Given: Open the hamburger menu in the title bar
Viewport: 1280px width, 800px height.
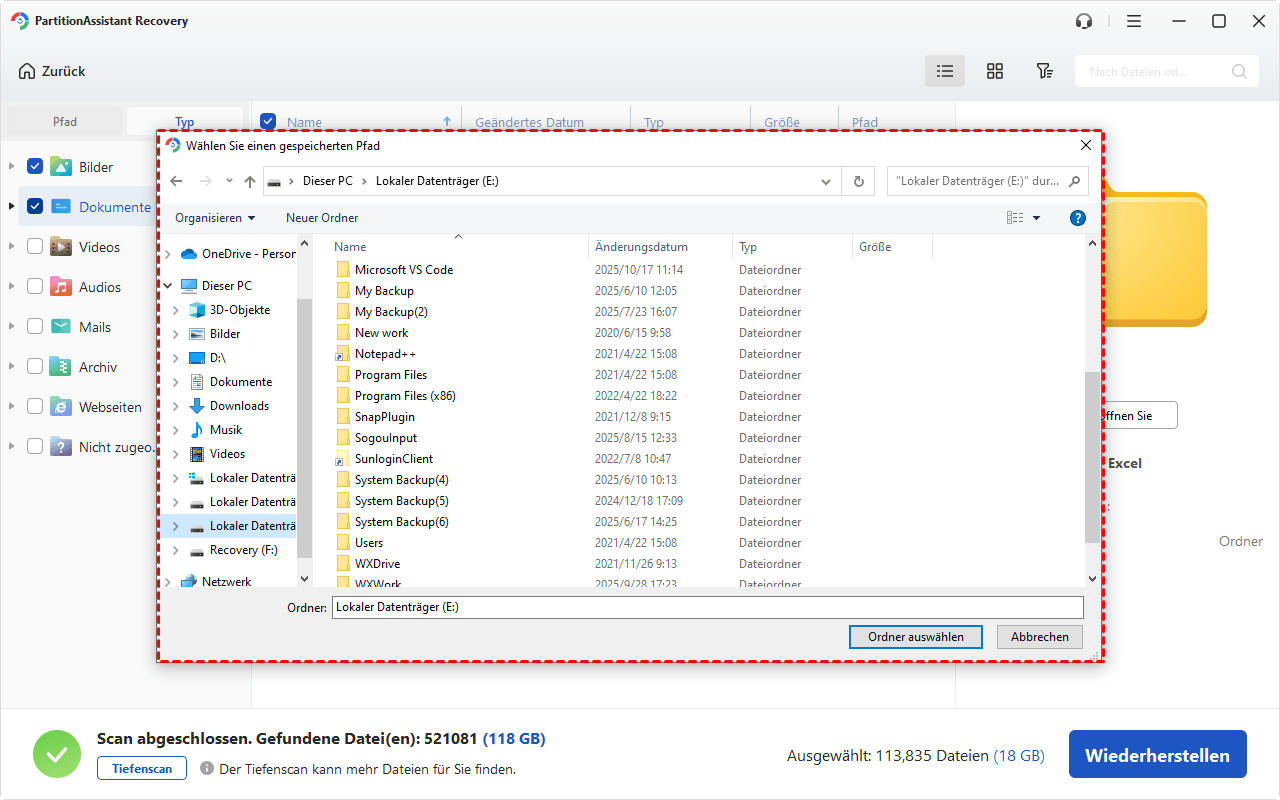Looking at the screenshot, I should tap(1133, 21).
